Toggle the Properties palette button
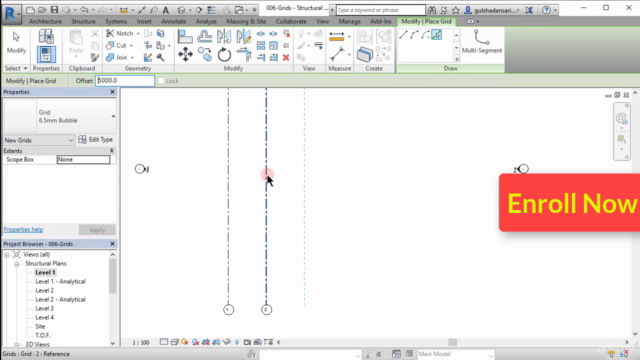The image size is (640, 360). tap(46, 54)
